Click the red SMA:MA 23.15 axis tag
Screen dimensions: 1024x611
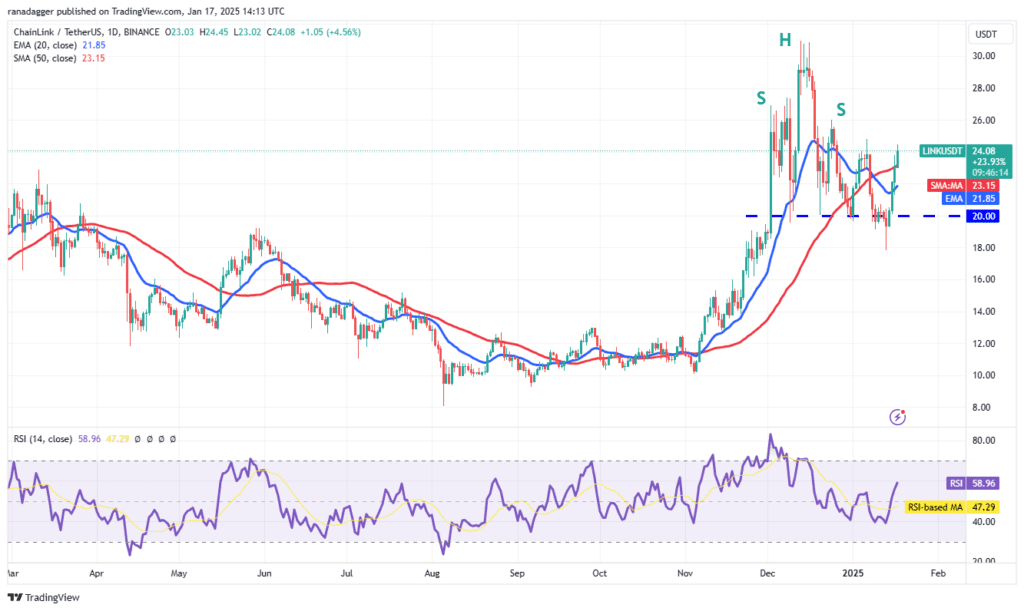point(974,186)
